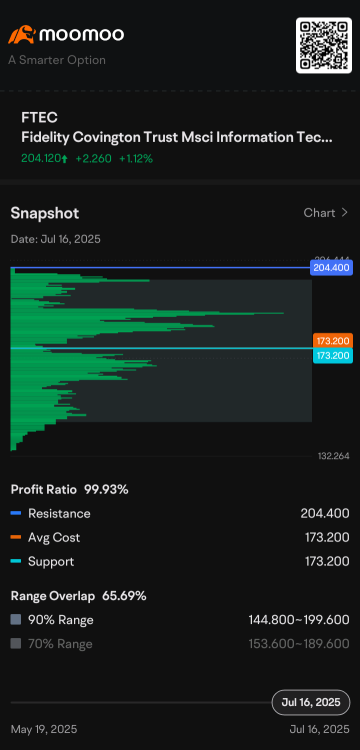Click the orange 173.200 price tag on chart
The height and width of the screenshot is (750, 360).
[x=333, y=341]
